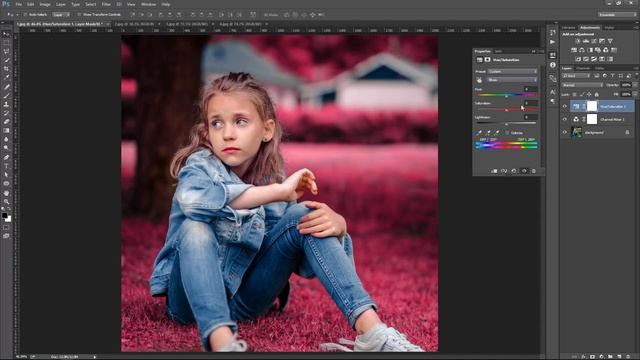Click the Hue value input field
Image resolution: width=640 pixels, height=360 pixels.
tap(531, 89)
